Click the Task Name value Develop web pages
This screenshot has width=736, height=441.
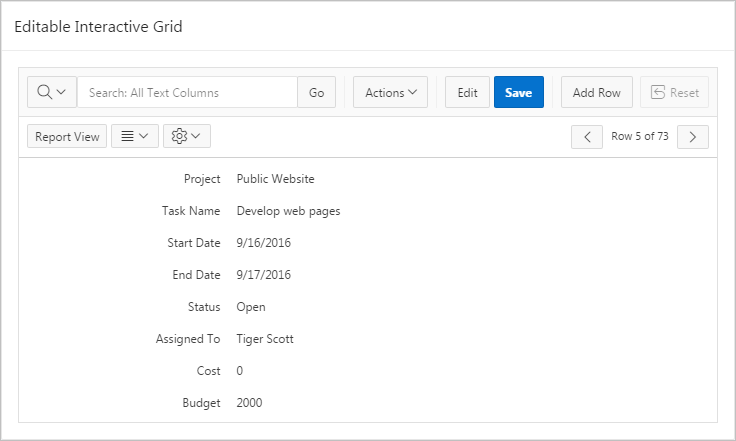tap(288, 211)
